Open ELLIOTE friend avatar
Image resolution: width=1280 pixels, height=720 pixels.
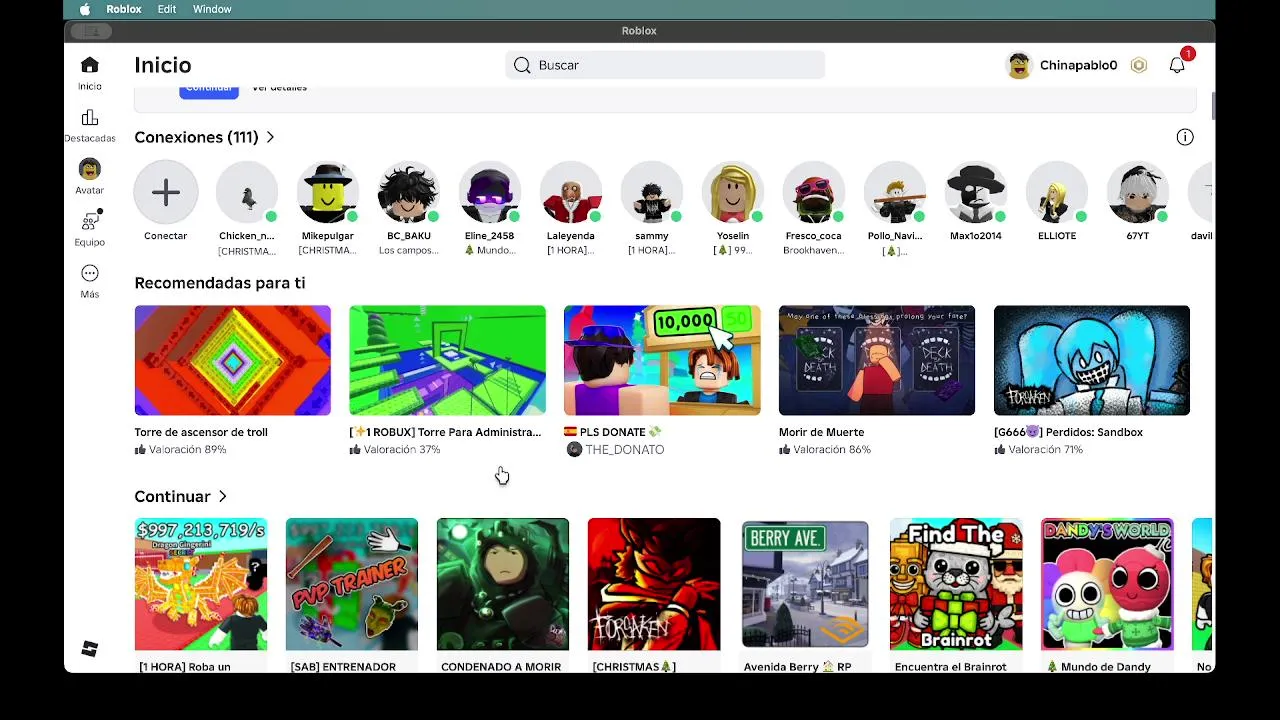(x=1057, y=192)
